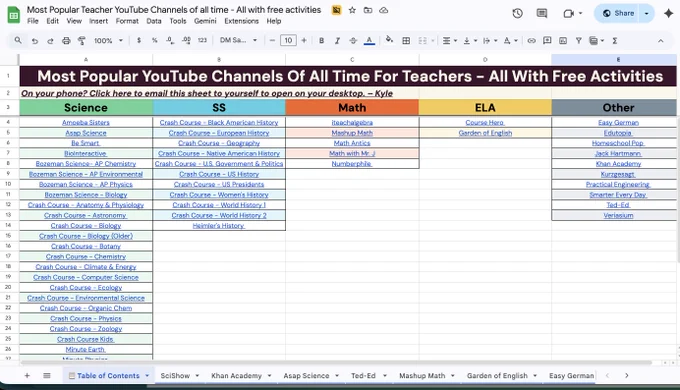The height and width of the screenshot is (390, 680).
Task: Open the functions sigma menu
Action: (x=615, y=40)
